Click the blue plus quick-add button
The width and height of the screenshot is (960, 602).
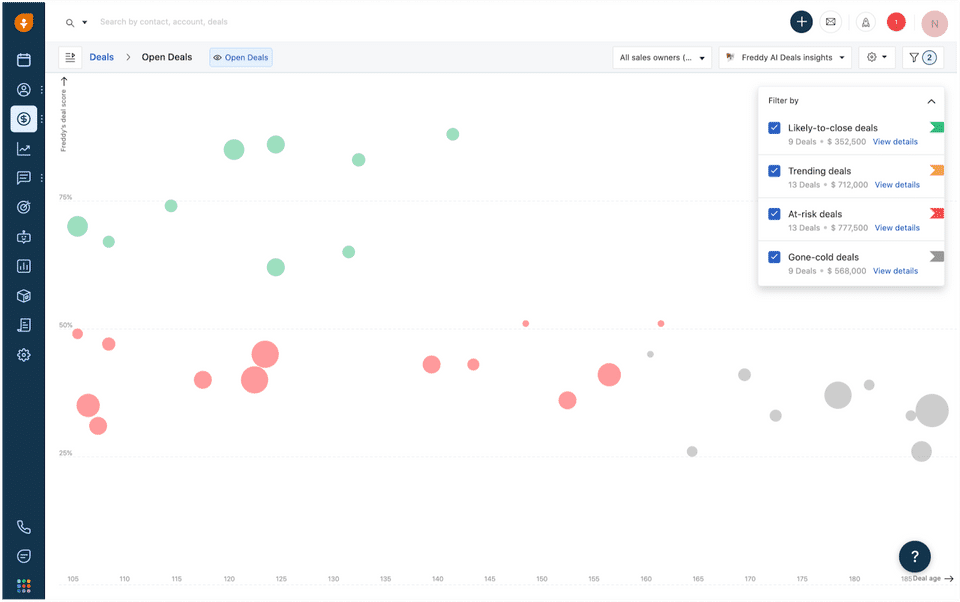click(801, 22)
